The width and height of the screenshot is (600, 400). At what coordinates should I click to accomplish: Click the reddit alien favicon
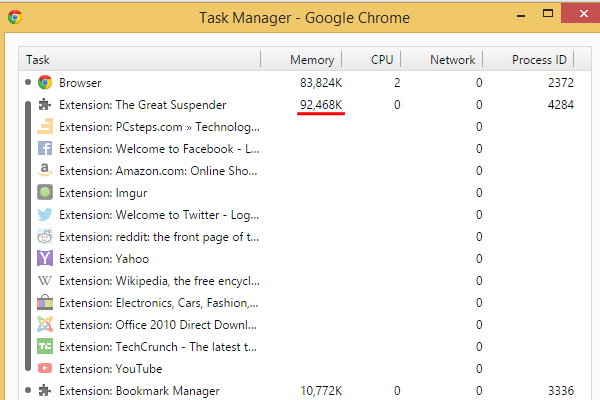tap(45, 237)
